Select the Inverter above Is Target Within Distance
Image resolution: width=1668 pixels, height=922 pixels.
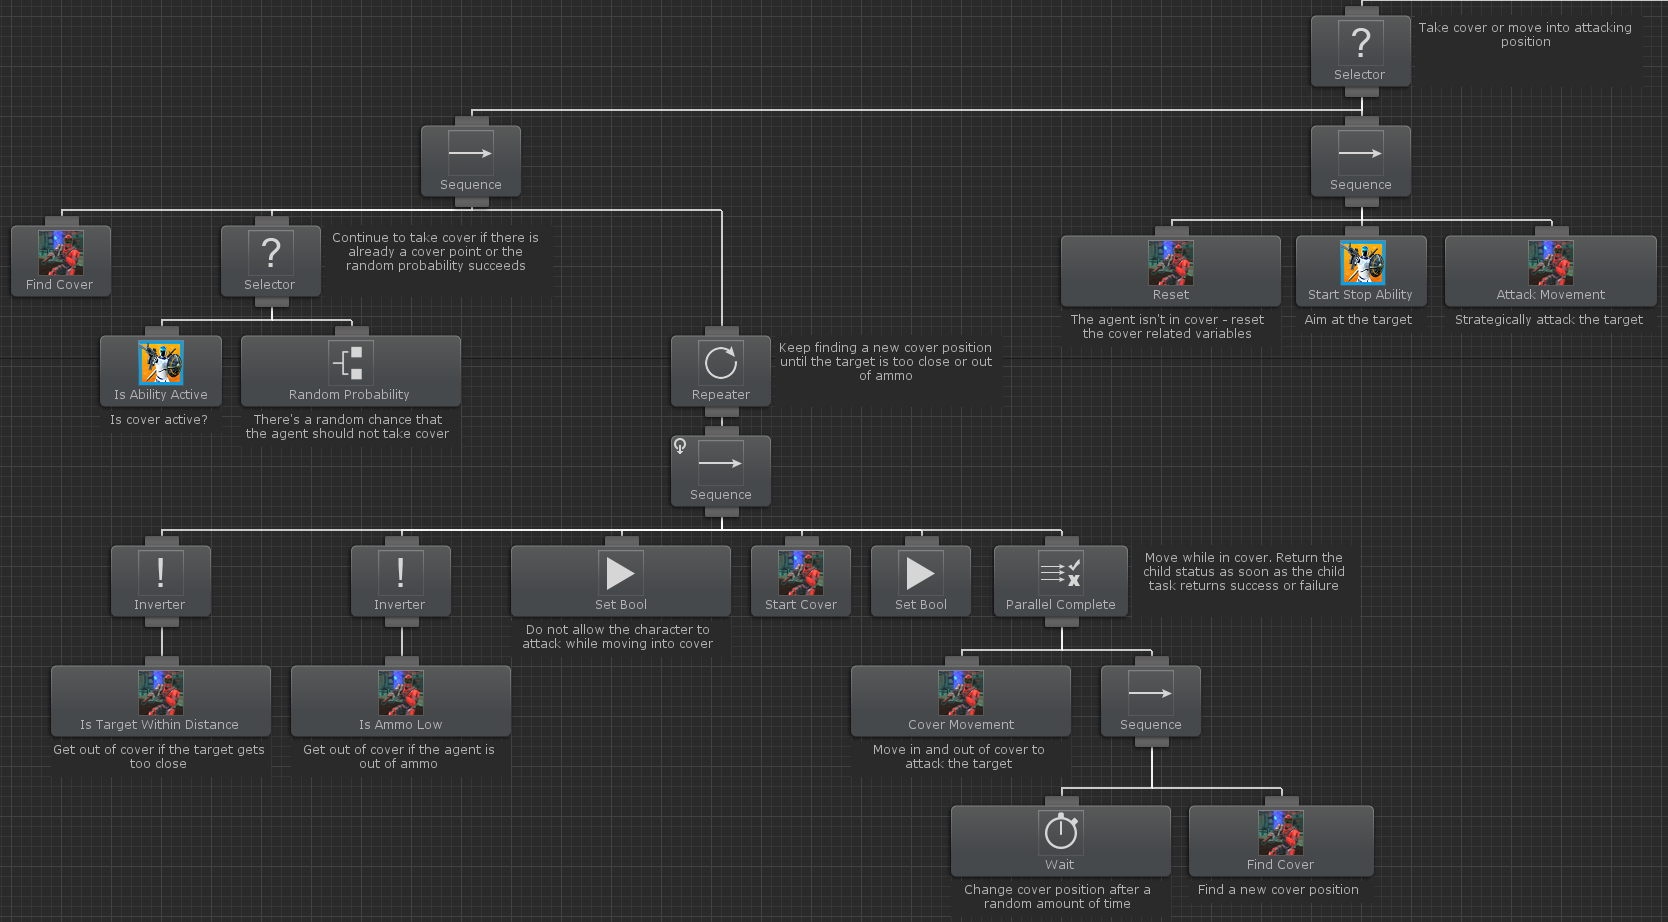pos(160,581)
